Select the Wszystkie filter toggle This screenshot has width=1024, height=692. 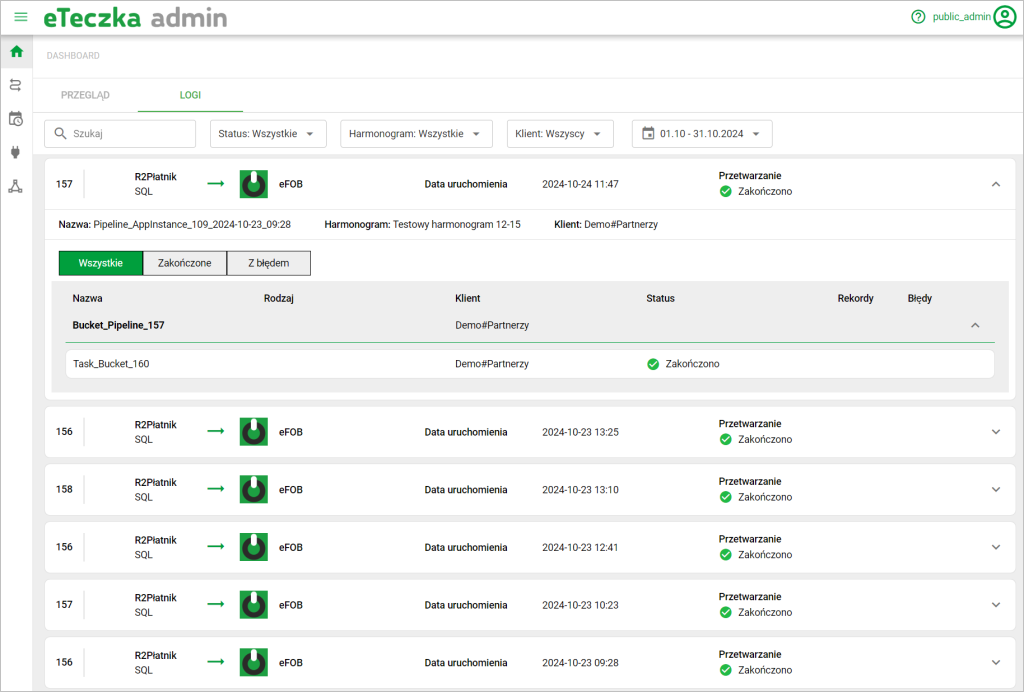pyautogui.click(x=101, y=263)
